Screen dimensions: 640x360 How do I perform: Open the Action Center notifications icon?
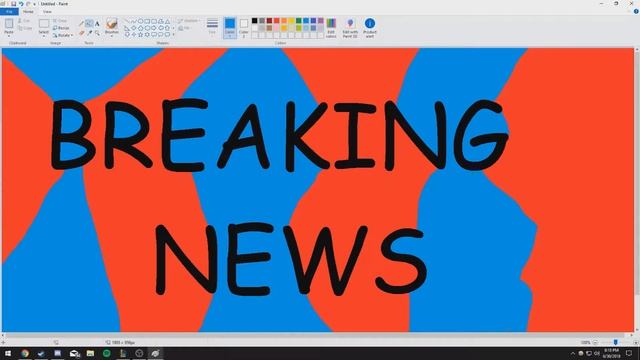coord(629,353)
